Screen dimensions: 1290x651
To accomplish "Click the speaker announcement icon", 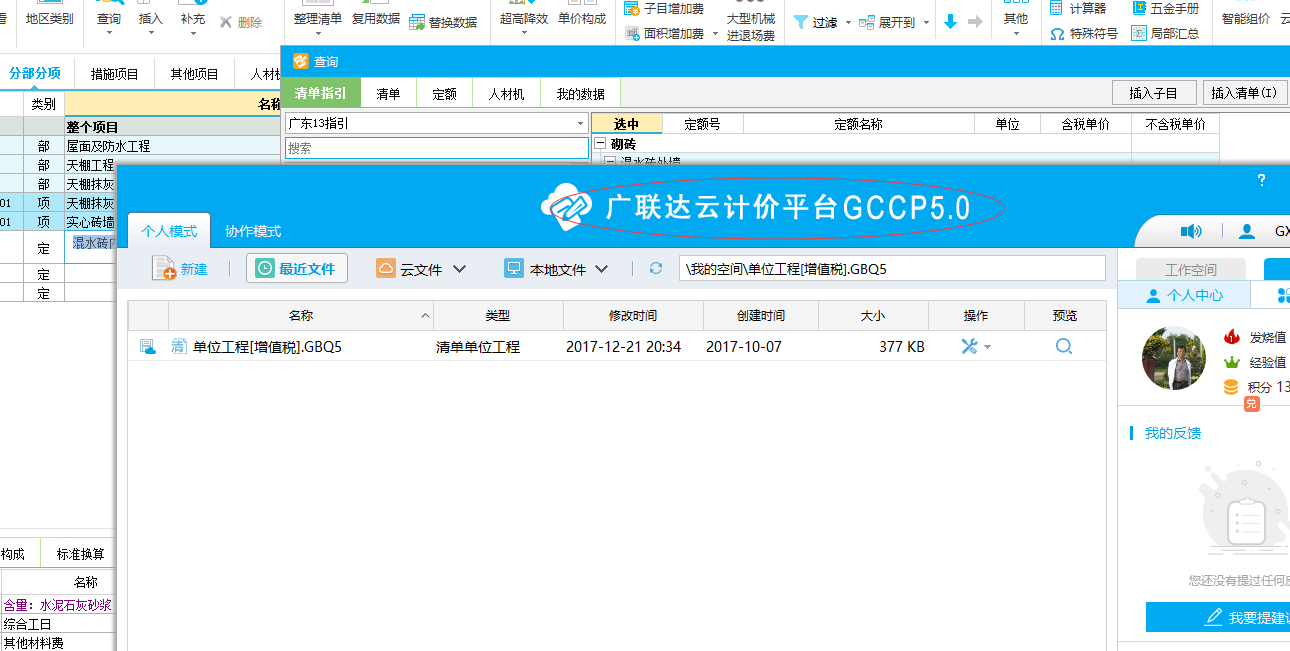I will (x=1191, y=231).
